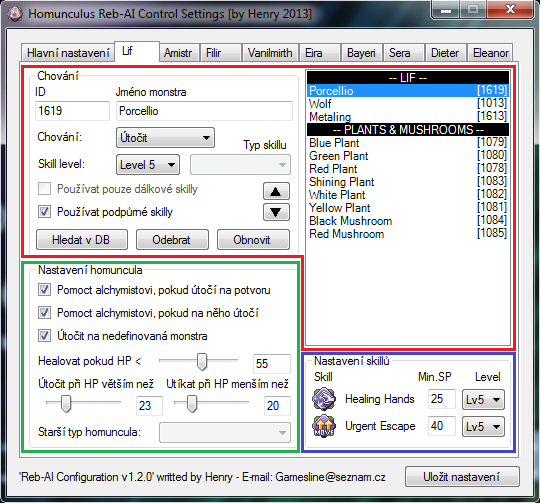The height and width of the screenshot is (503, 540).
Task: Switch to the Vanilmirth tab
Action: (x=270, y=53)
